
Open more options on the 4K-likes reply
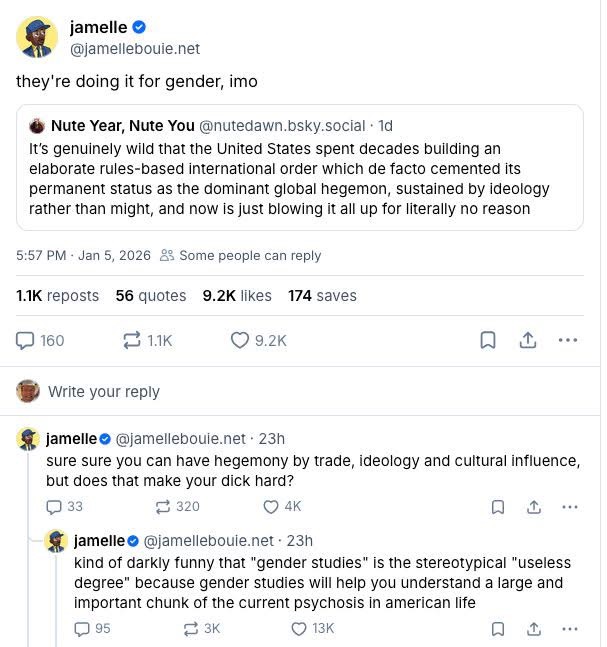pos(569,507)
